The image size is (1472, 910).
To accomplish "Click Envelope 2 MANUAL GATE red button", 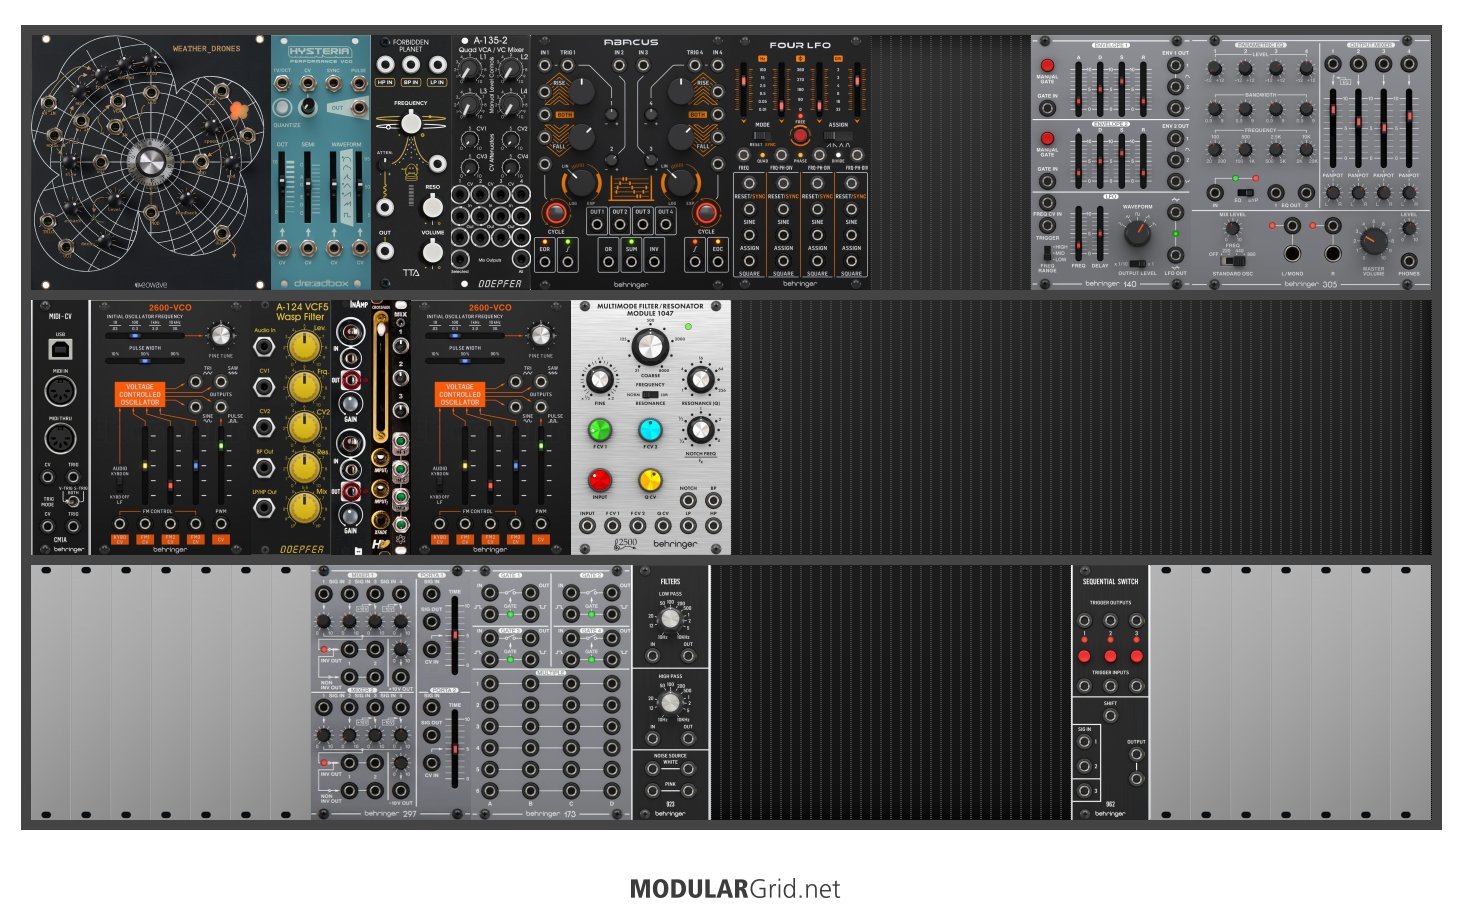I will (1047, 139).
